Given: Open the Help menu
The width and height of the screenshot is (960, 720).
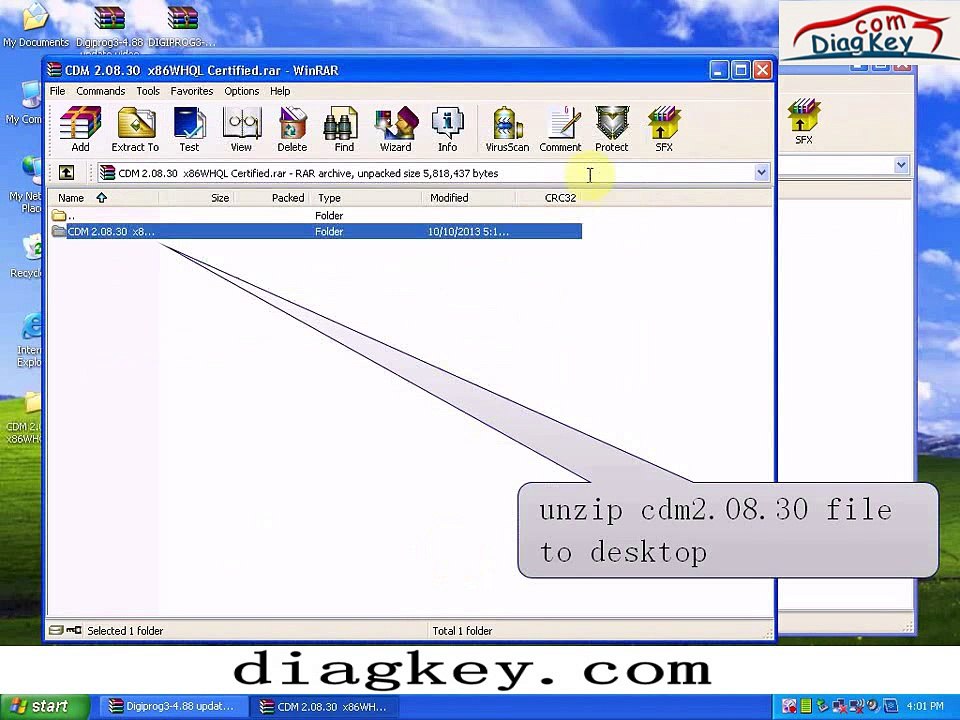Looking at the screenshot, I should point(280,91).
